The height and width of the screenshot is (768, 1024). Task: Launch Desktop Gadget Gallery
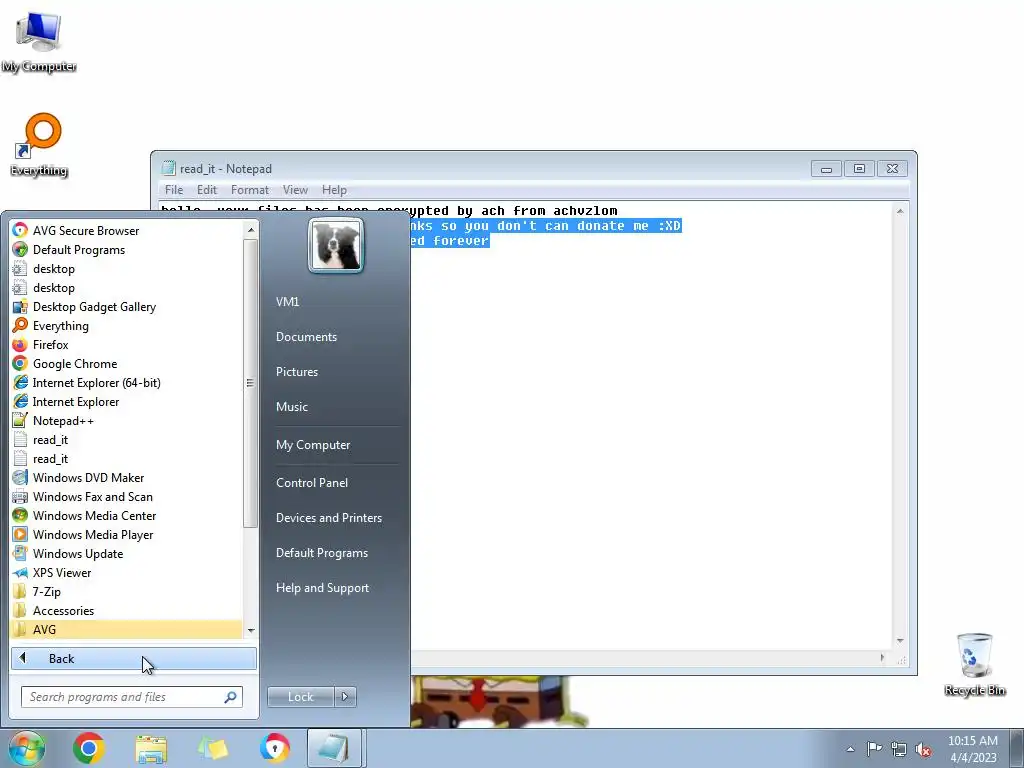pos(126,306)
